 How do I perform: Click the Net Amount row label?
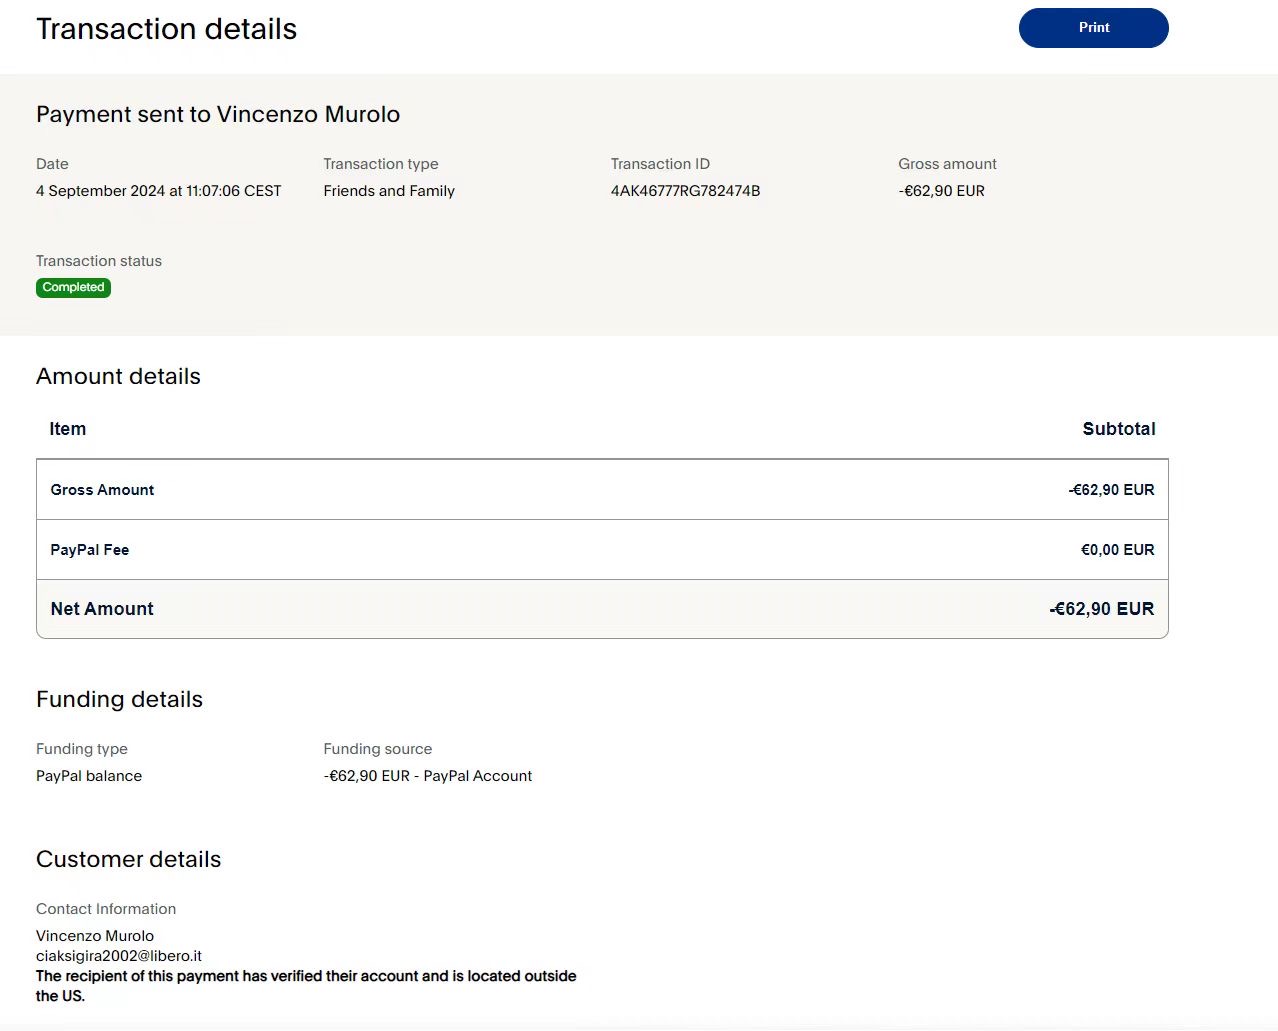[x=102, y=609]
